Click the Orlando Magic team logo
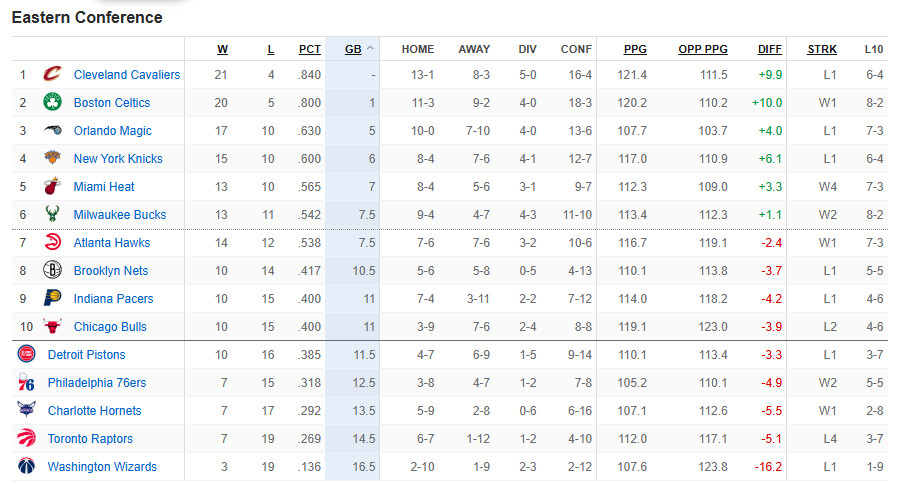Image resolution: width=900 pixels, height=484 pixels. point(52,130)
